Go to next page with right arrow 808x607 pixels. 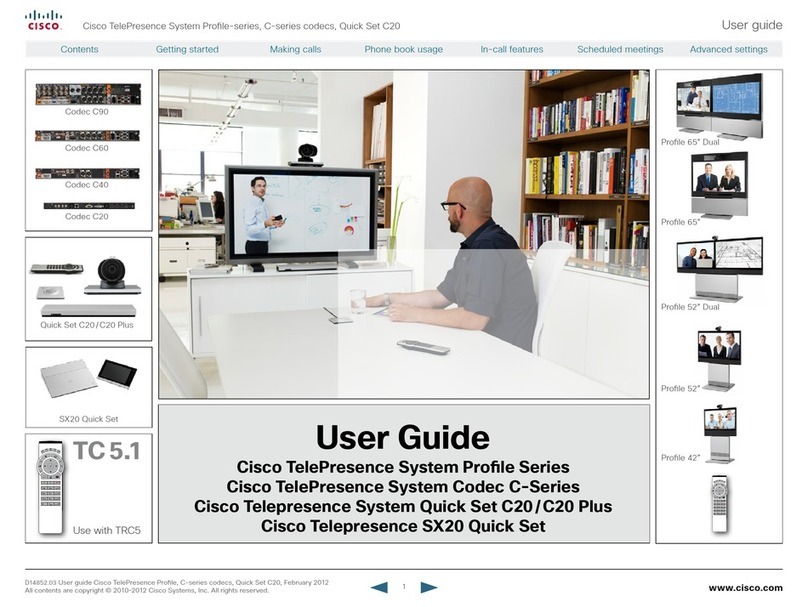click(429, 587)
